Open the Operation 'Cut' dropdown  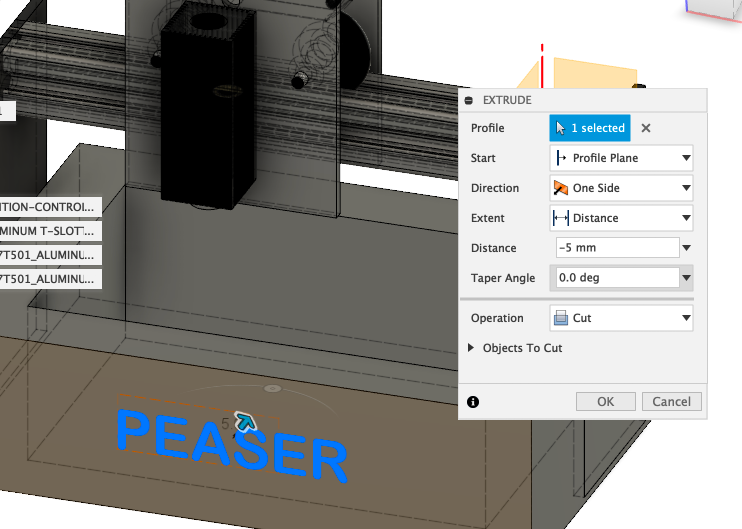coord(621,318)
